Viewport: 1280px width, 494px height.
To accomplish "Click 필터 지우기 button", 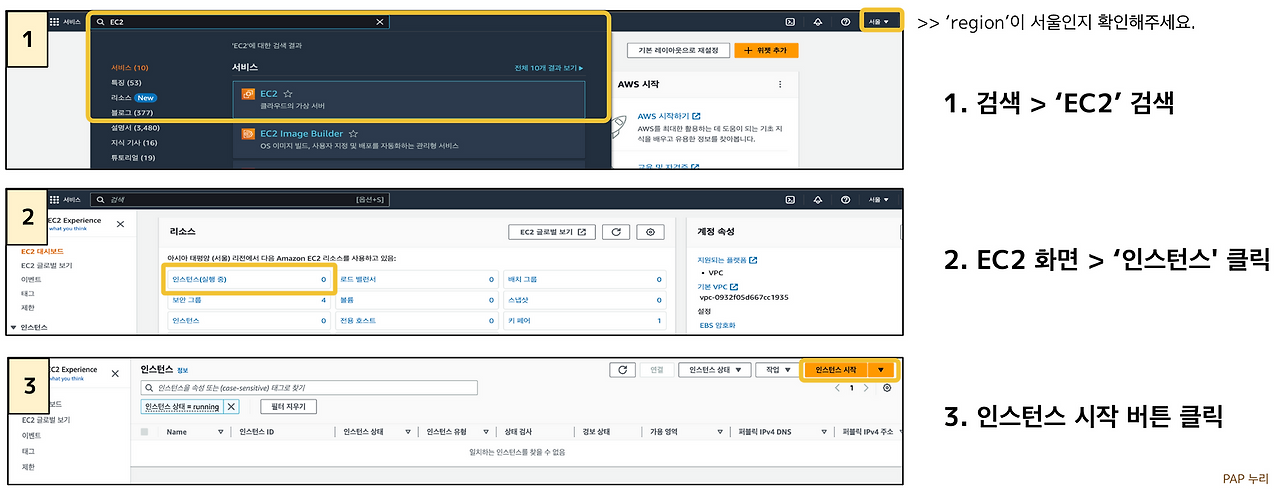I will [289, 407].
